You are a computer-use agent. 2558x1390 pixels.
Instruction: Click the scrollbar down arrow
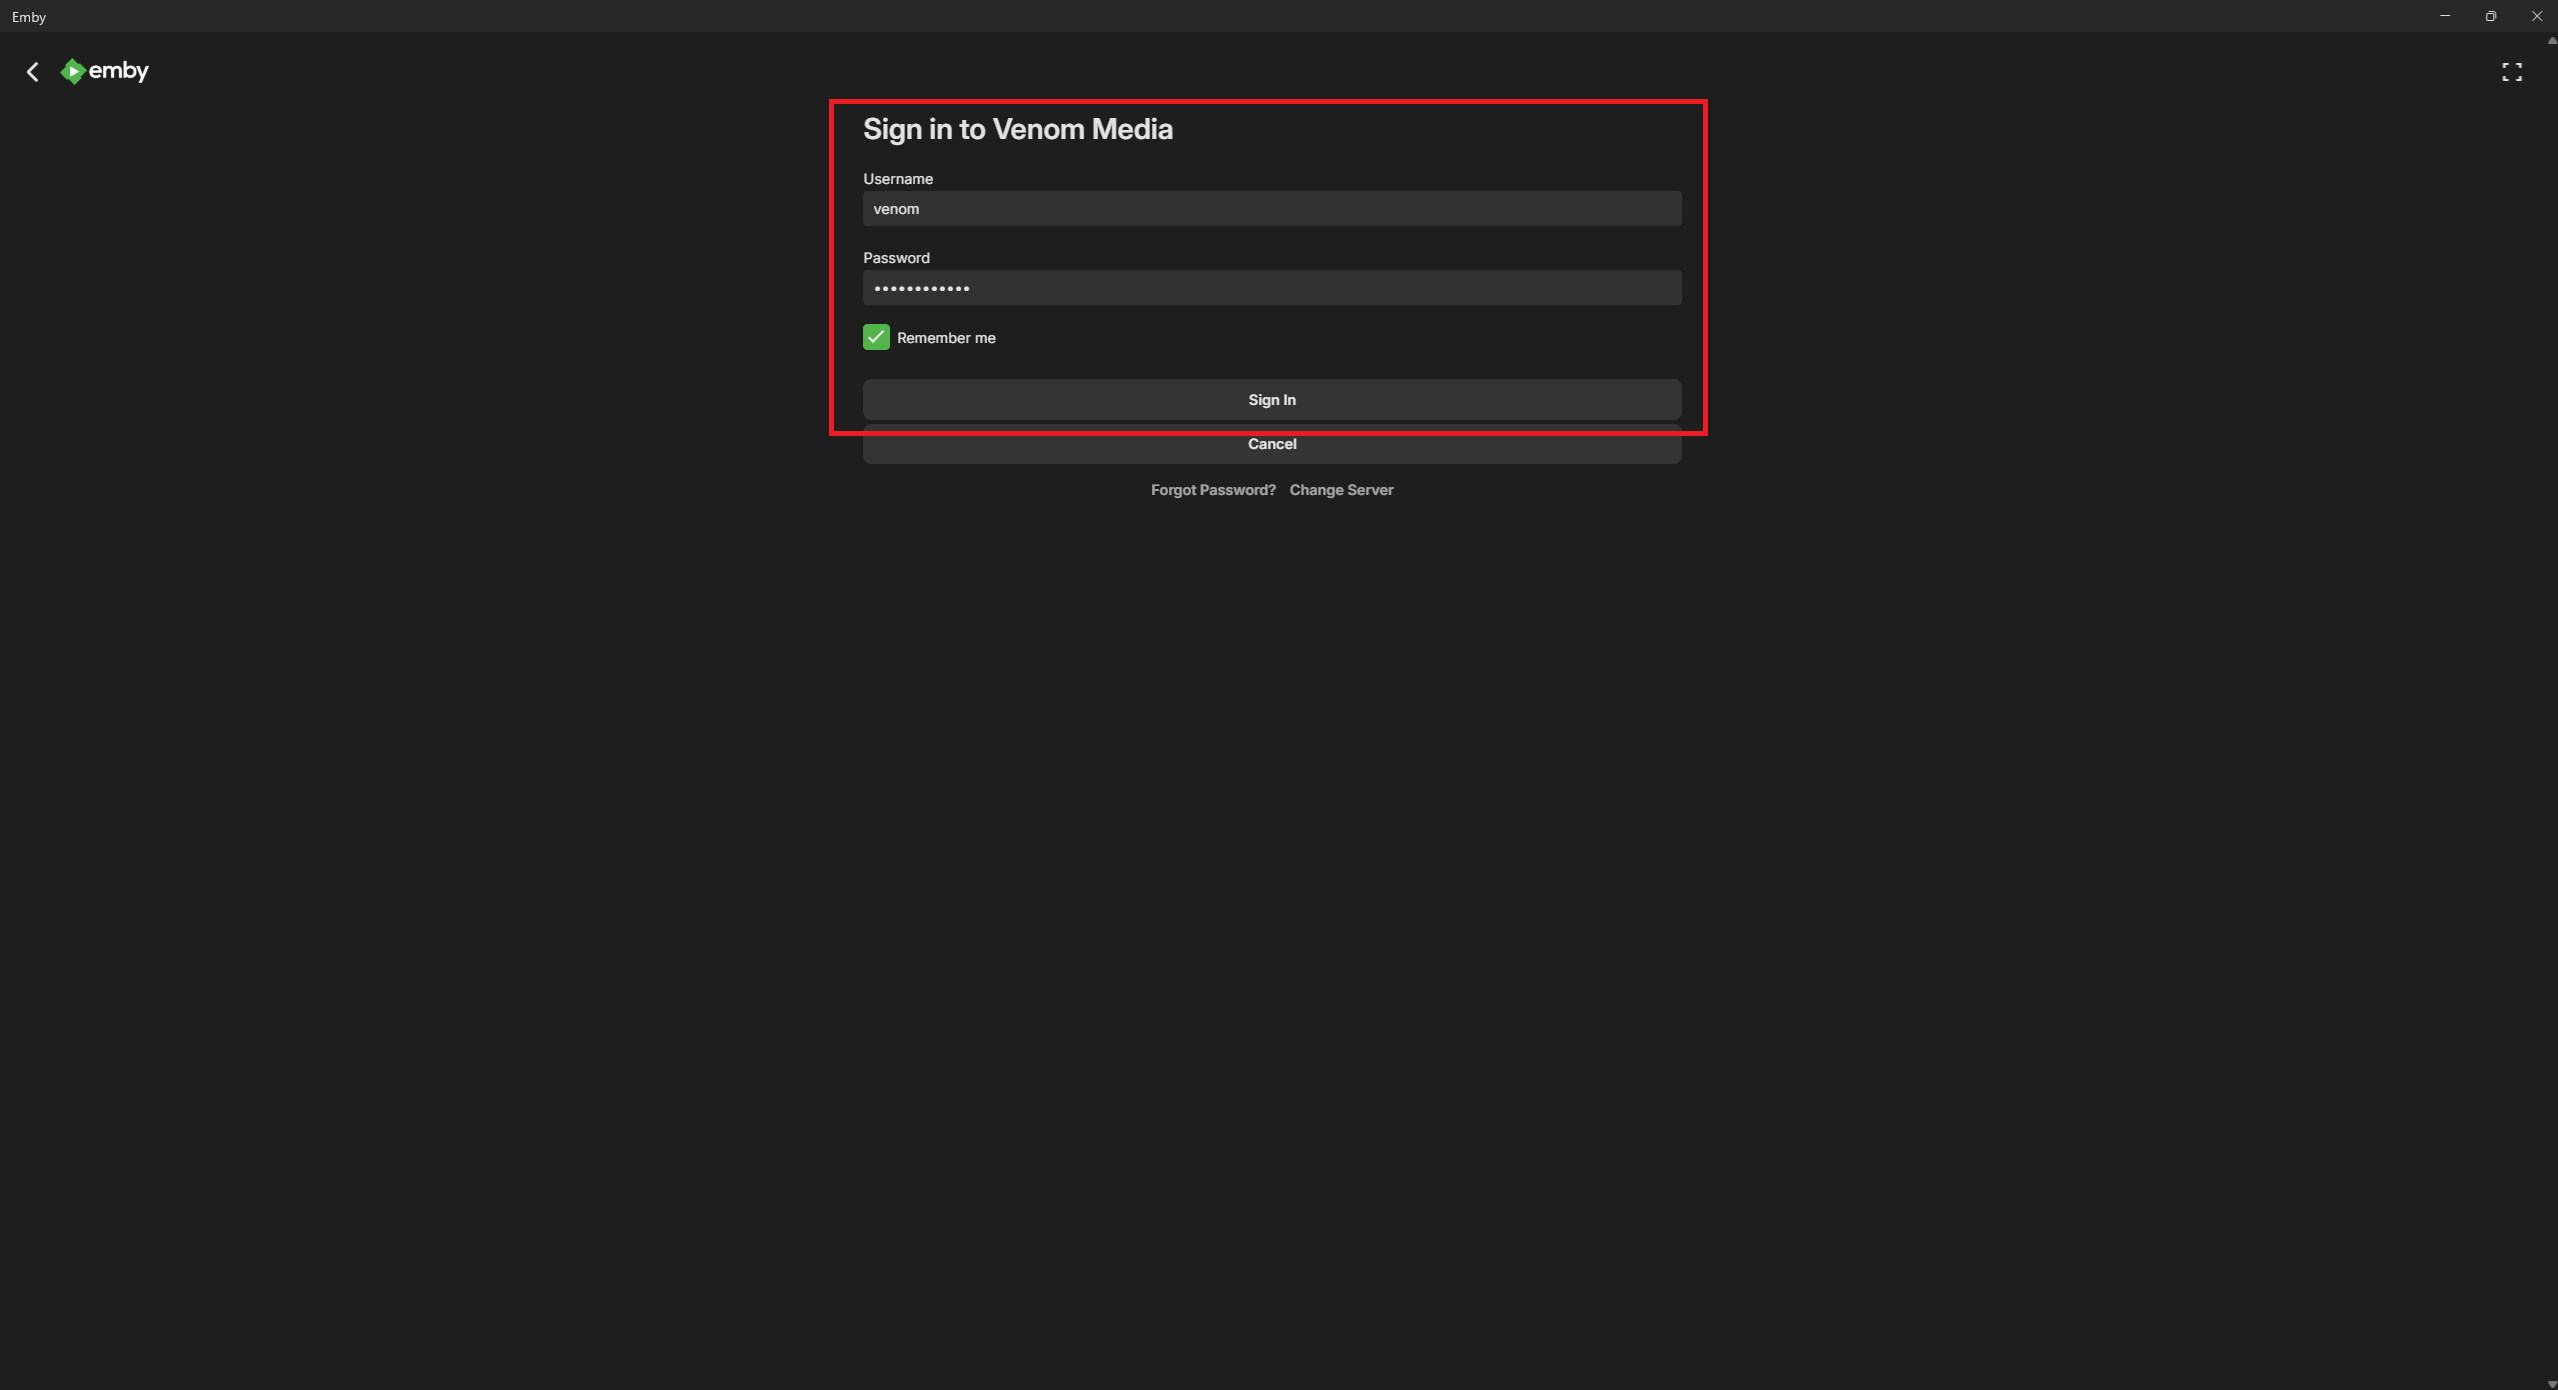pos(2551,1383)
